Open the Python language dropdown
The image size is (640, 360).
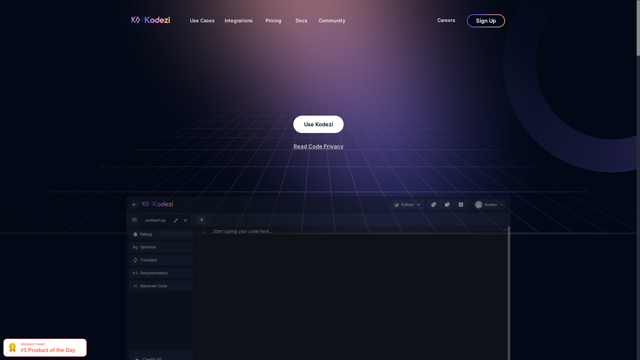coord(407,204)
